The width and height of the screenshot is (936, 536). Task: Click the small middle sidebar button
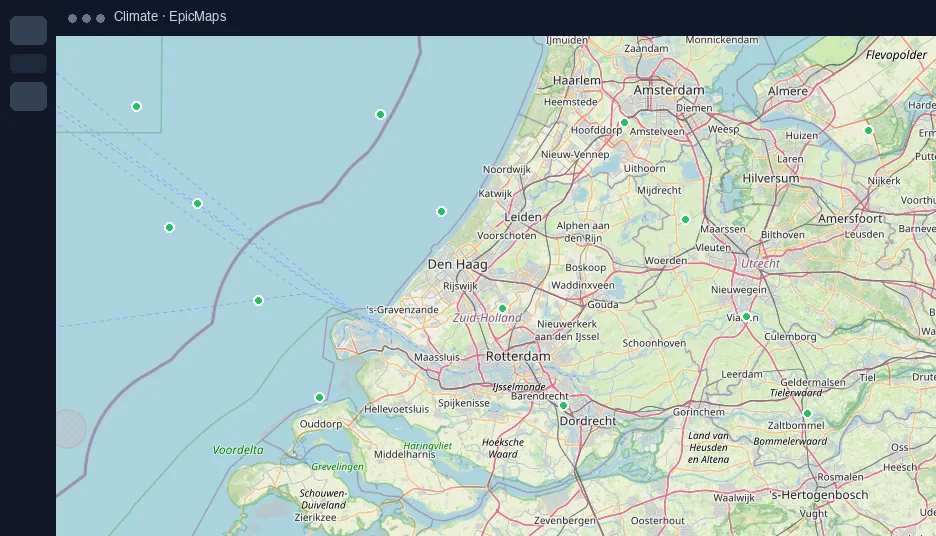[29, 63]
